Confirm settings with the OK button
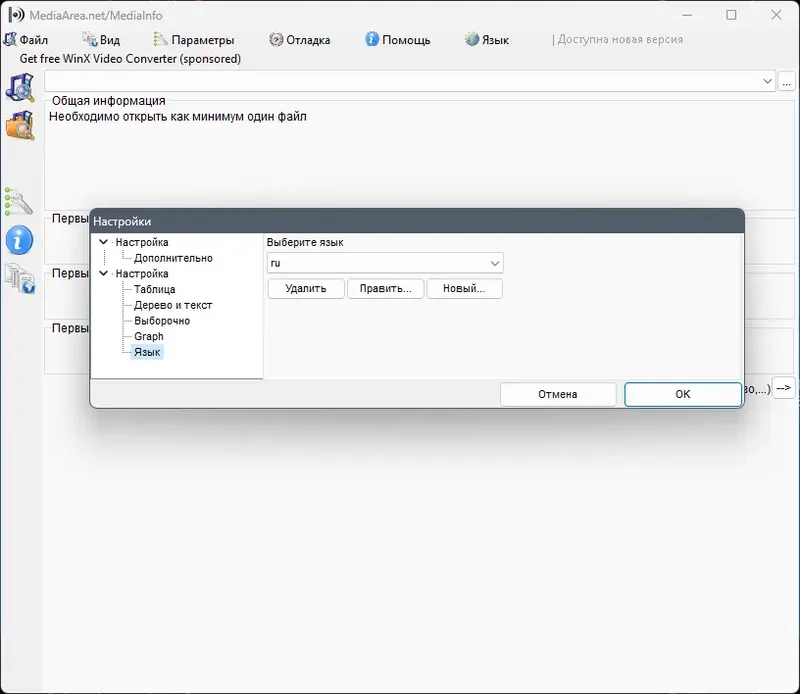The width and height of the screenshot is (800, 694). pos(683,394)
